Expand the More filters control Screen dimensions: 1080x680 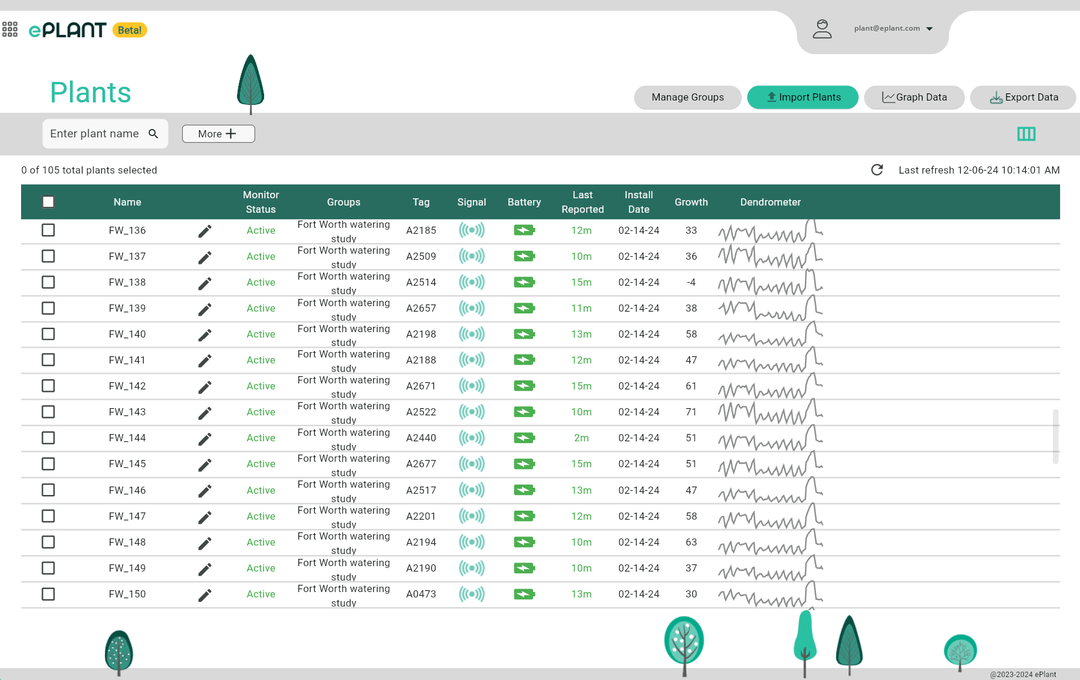click(x=218, y=133)
